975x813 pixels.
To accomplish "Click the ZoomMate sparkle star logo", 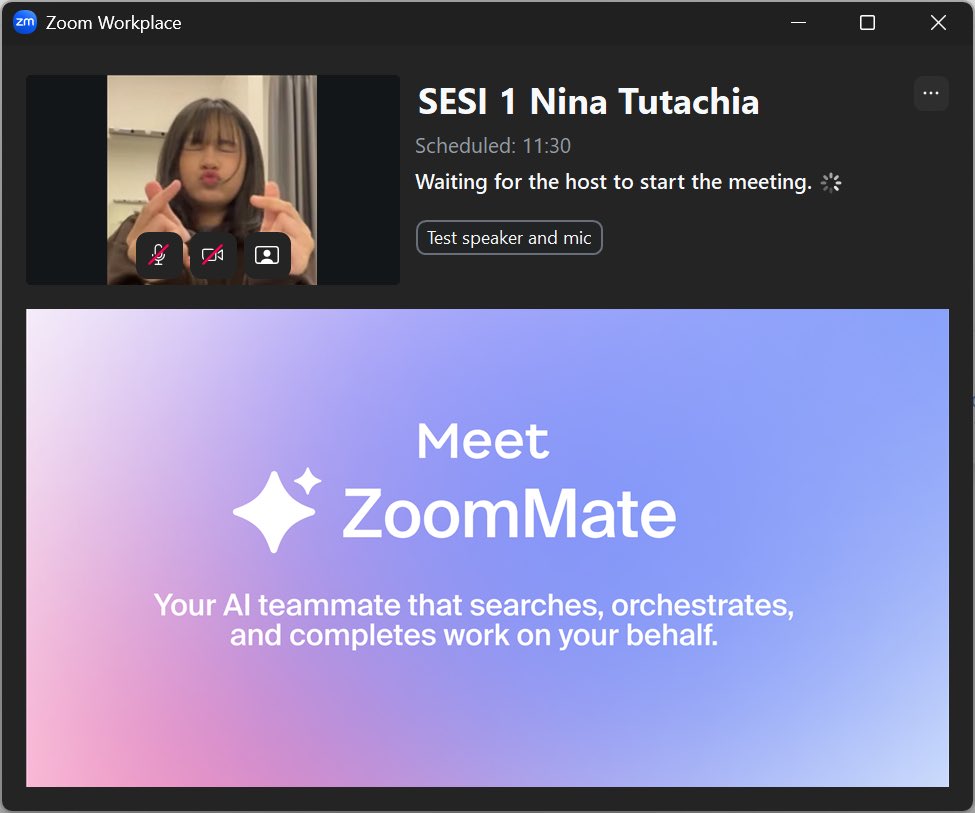I will pyautogui.click(x=277, y=510).
